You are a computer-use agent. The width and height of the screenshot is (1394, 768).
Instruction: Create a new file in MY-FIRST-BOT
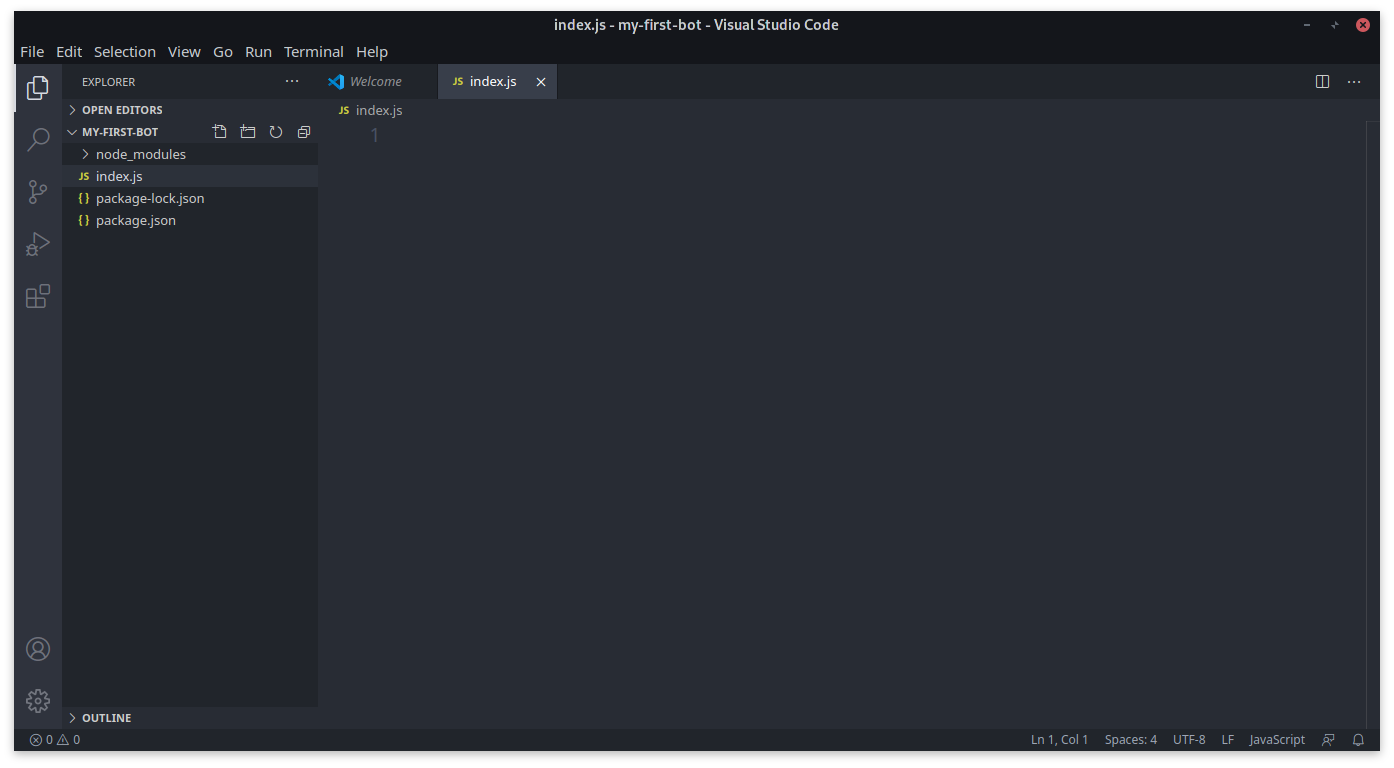[x=220, y=132]
